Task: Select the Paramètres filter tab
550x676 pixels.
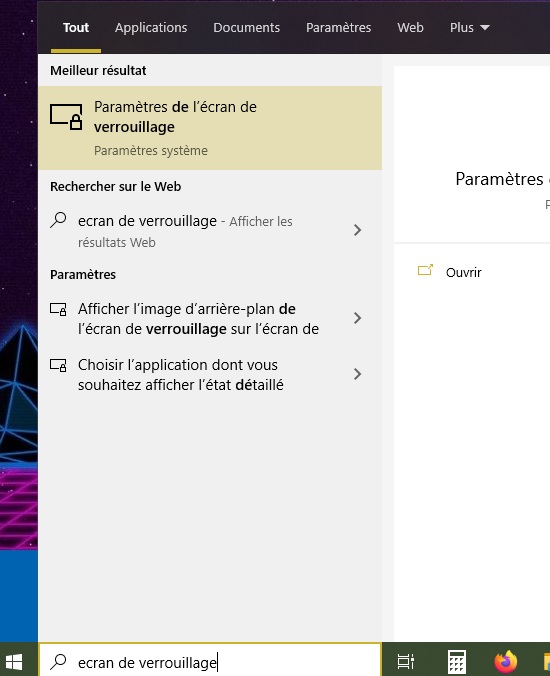Action: click(338, 28)
